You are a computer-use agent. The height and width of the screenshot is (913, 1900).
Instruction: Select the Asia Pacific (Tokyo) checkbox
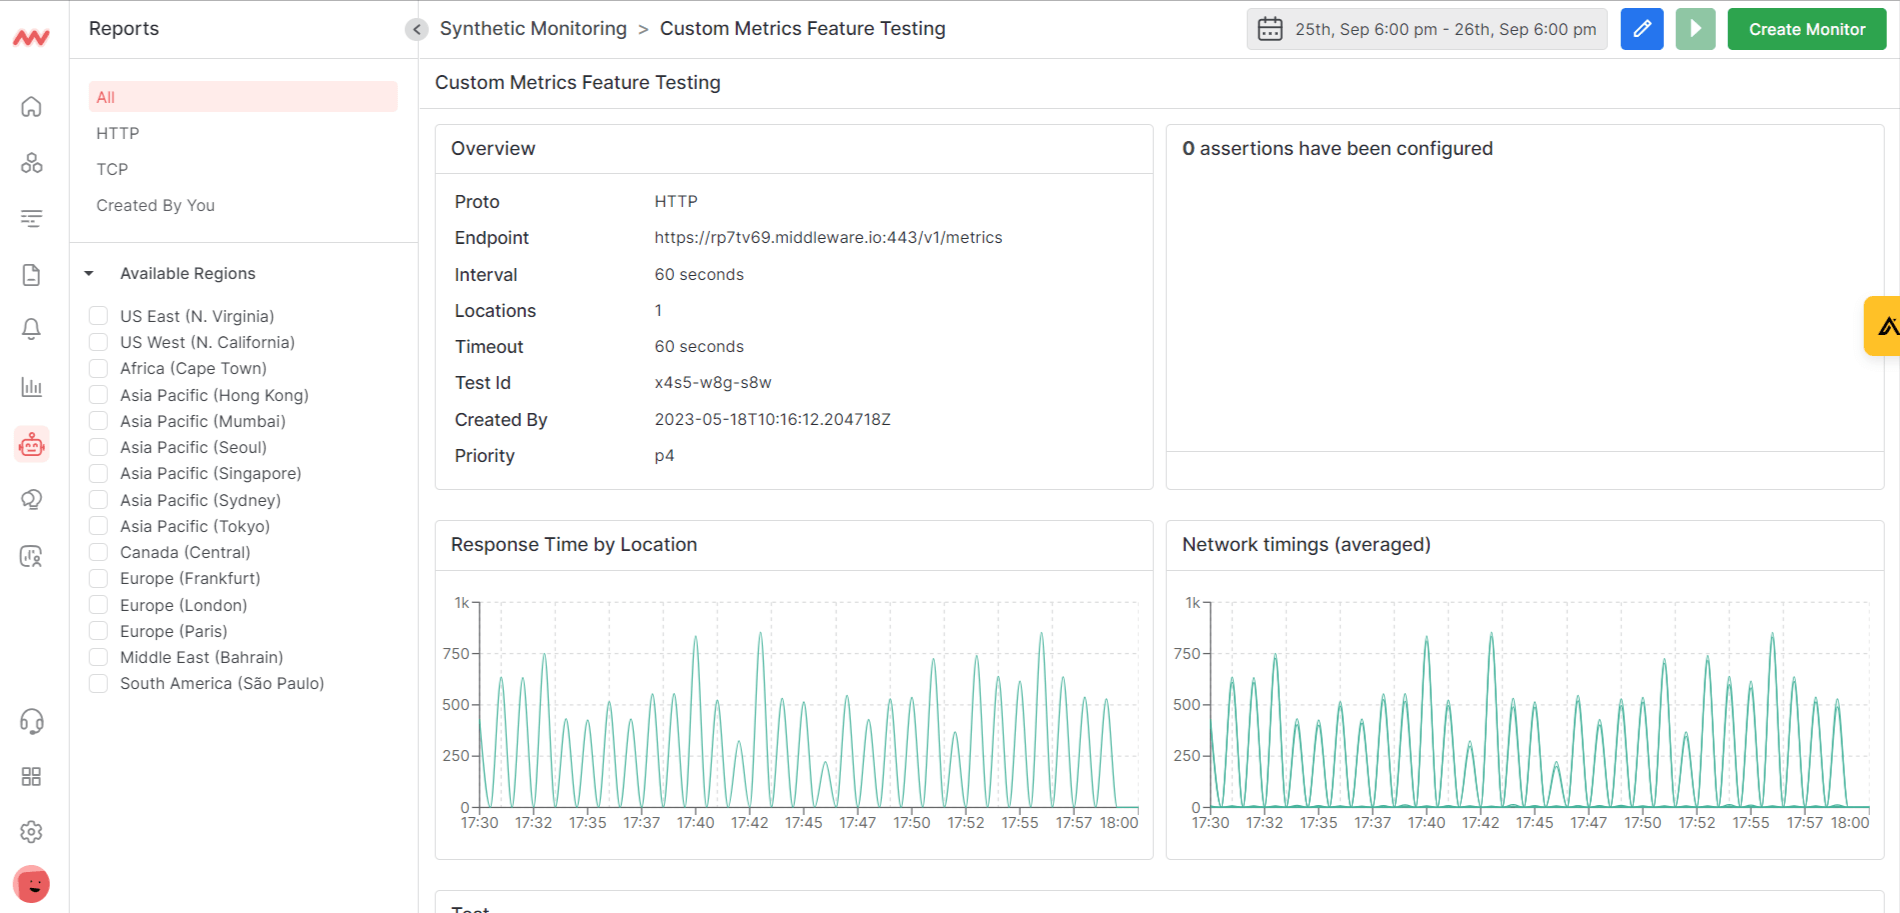coord(98,525)
